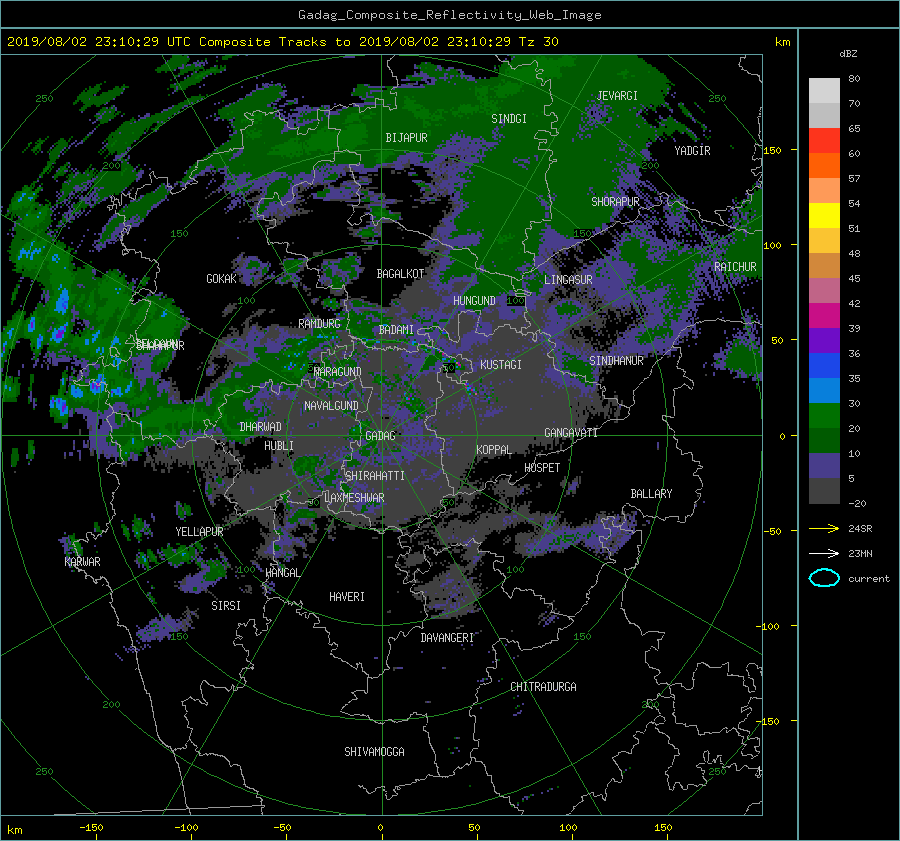Viewport: 900px width, 841px height.
Task: Click the BIJAPUR city label
Action: pos(406,138)
